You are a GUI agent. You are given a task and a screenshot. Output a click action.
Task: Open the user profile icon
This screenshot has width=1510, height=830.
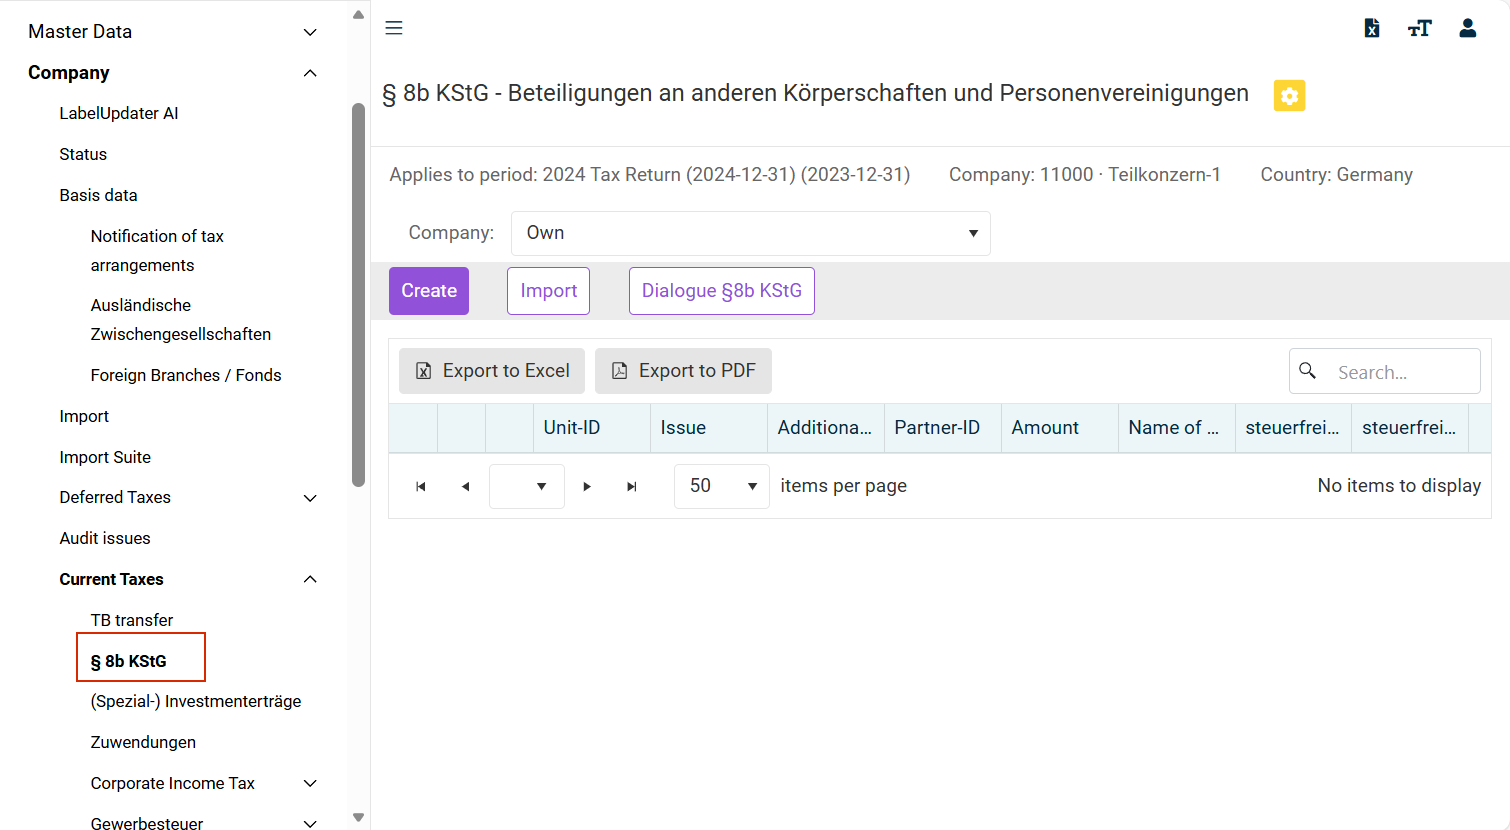pyautogui.click(x=1468, y=28)
